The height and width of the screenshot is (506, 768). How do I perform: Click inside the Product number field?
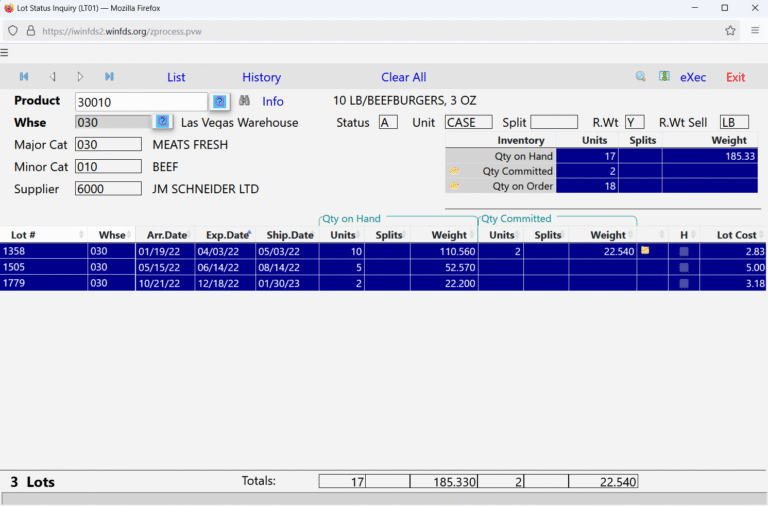[140, 102]
